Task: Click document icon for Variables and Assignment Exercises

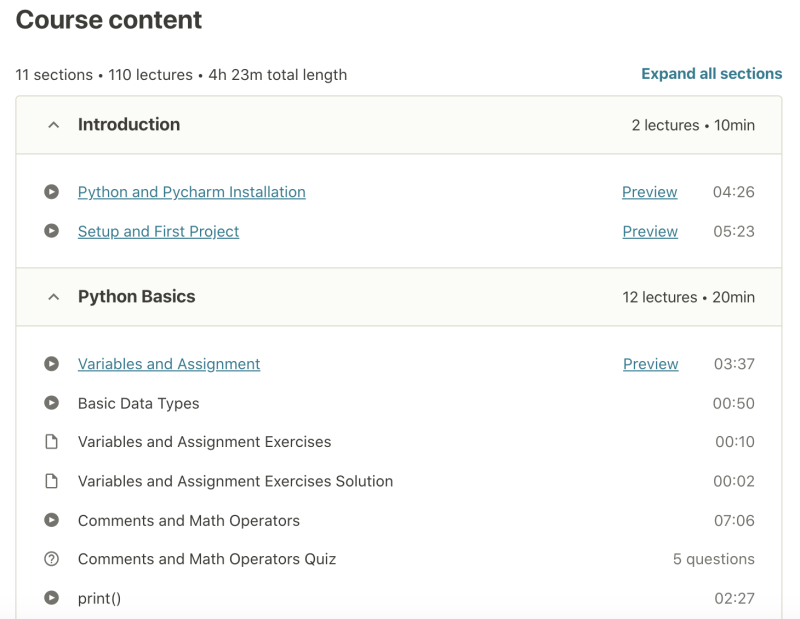Action: pyautogui.click(x=52, y=442)
